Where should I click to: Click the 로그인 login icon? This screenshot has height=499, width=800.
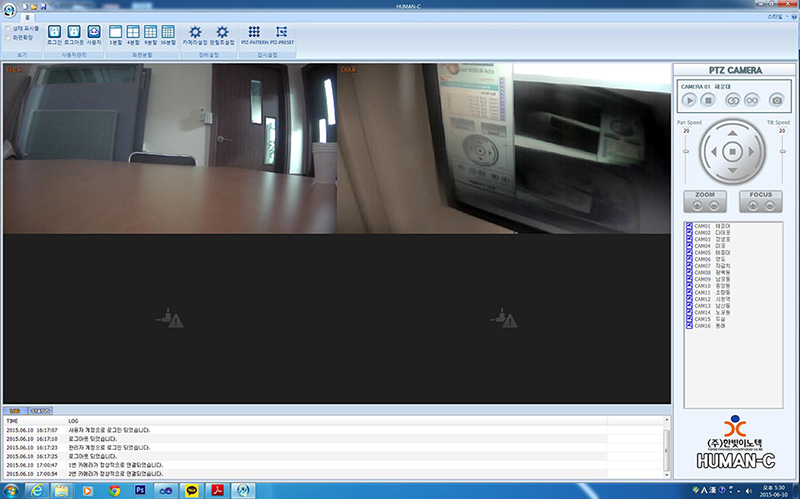point(54,33)
